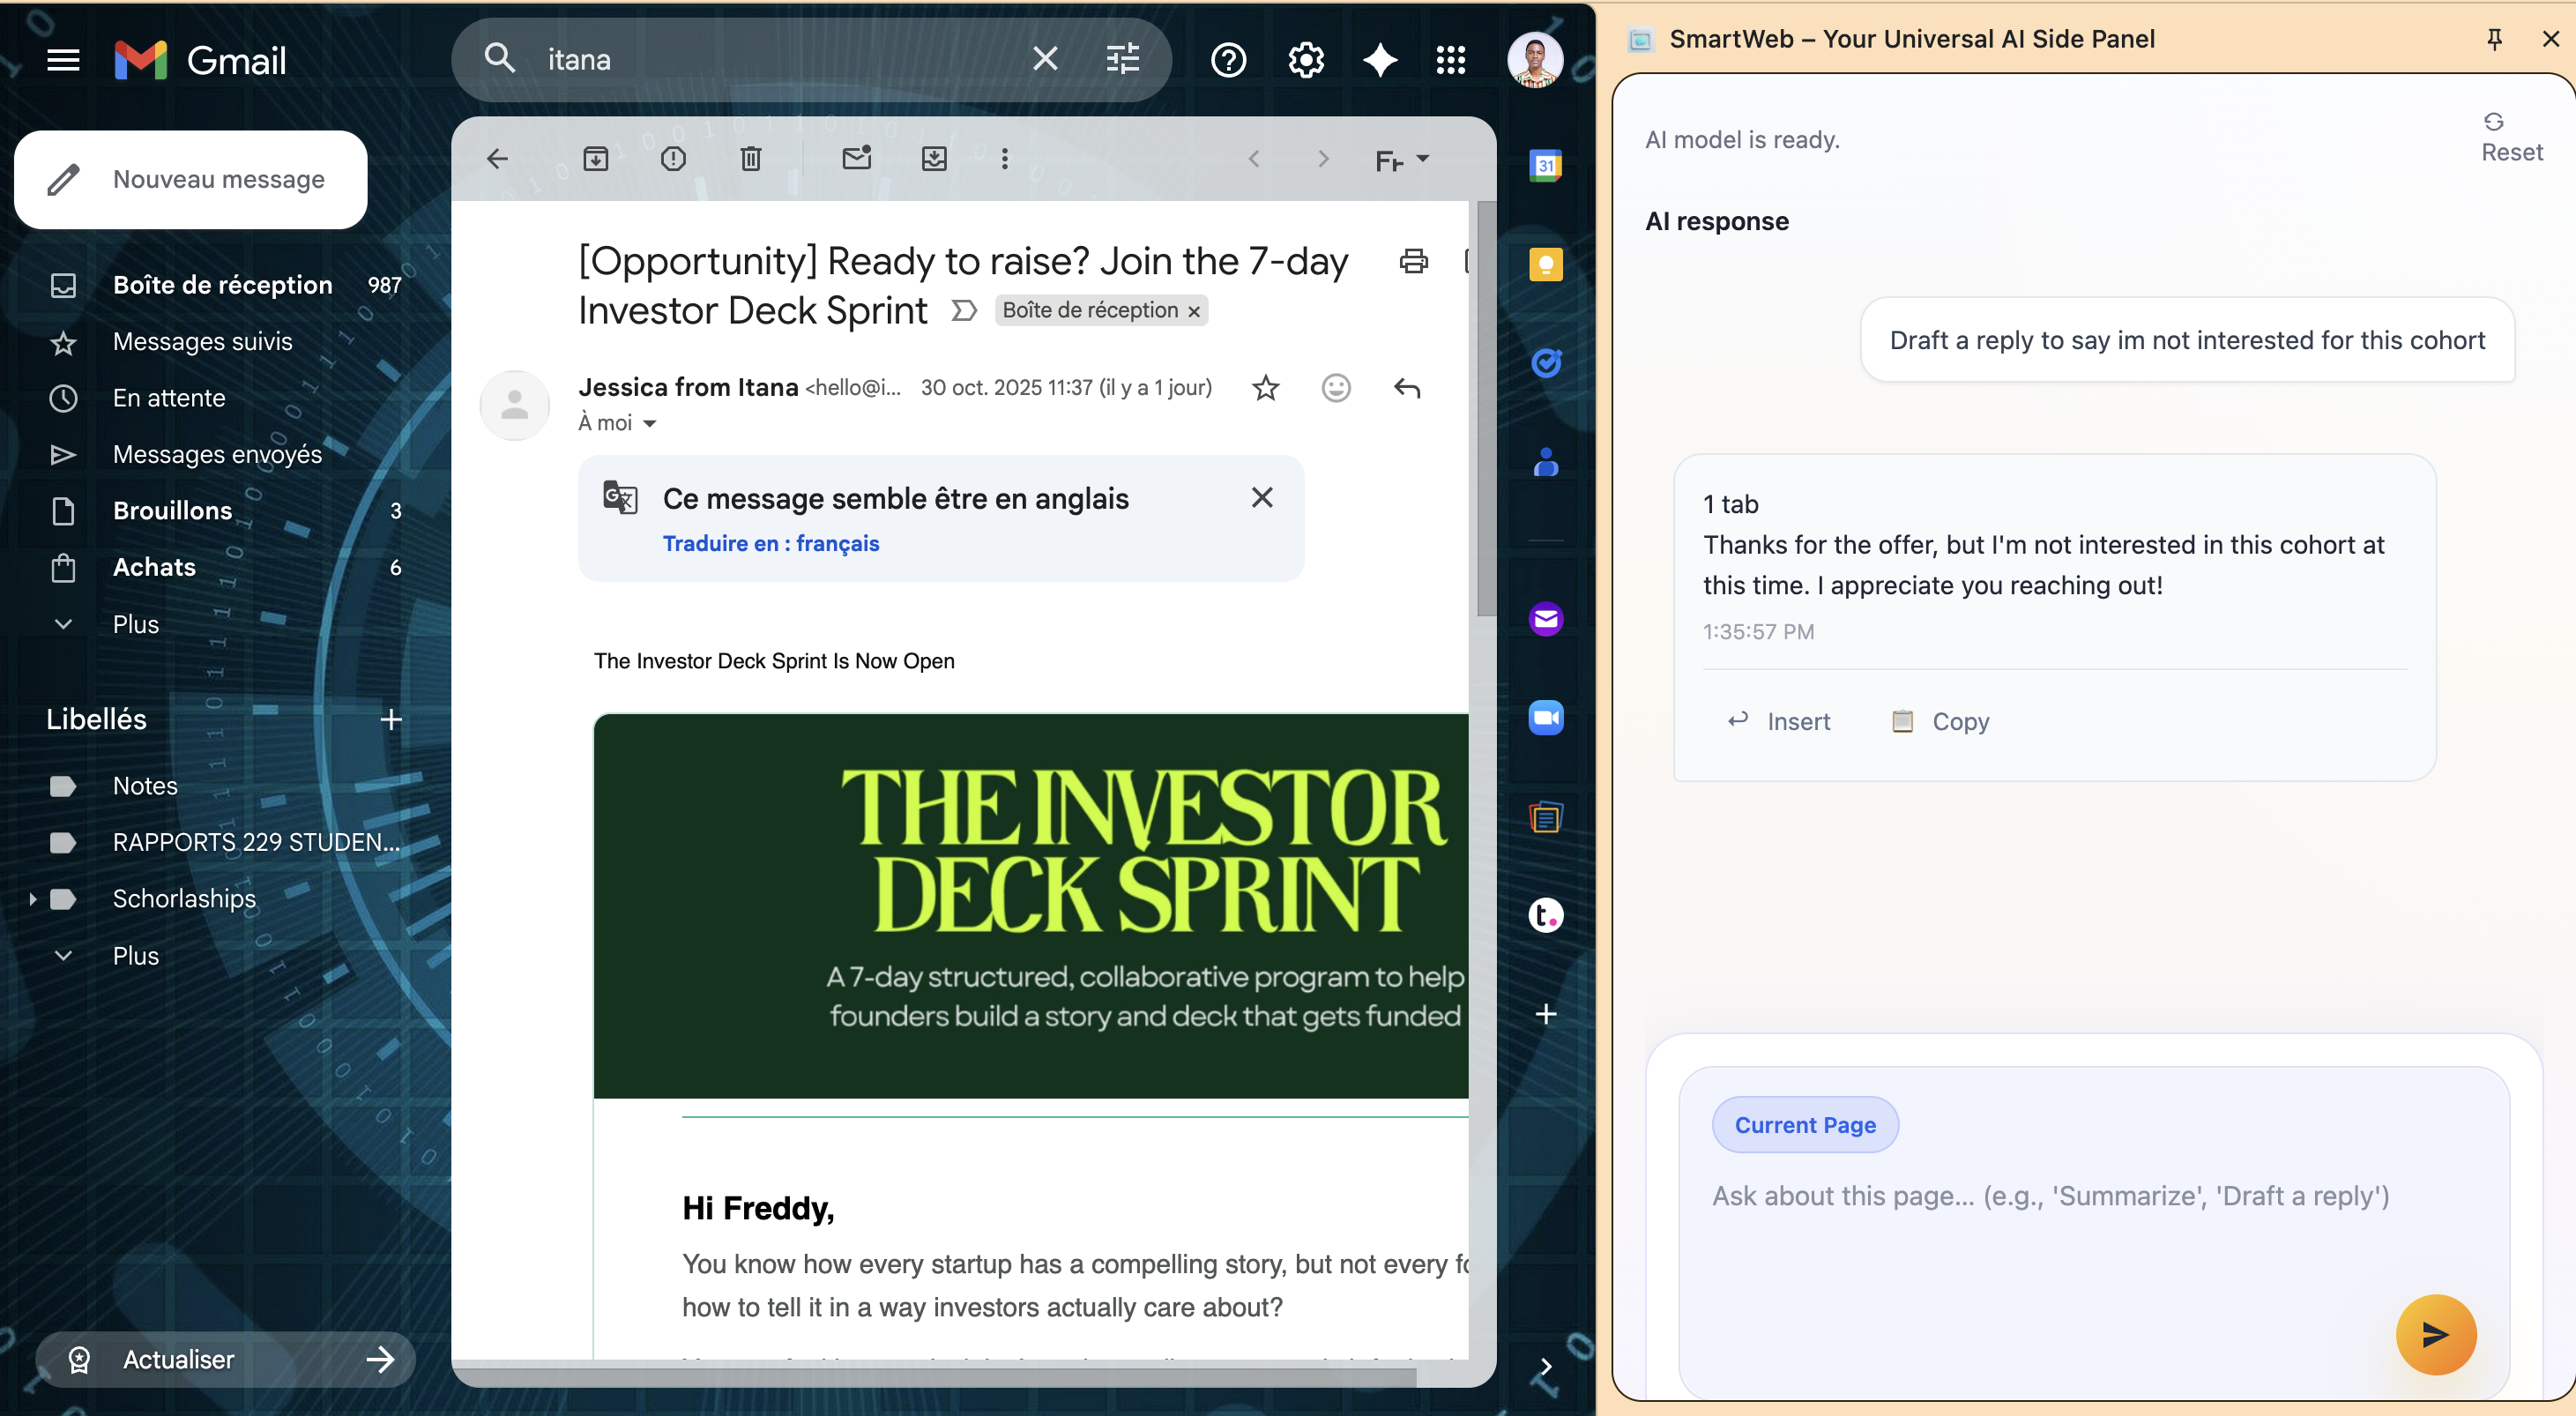Click Traduire en : français link
This screenshot has width=2576, height=1416.
[770, 544]
